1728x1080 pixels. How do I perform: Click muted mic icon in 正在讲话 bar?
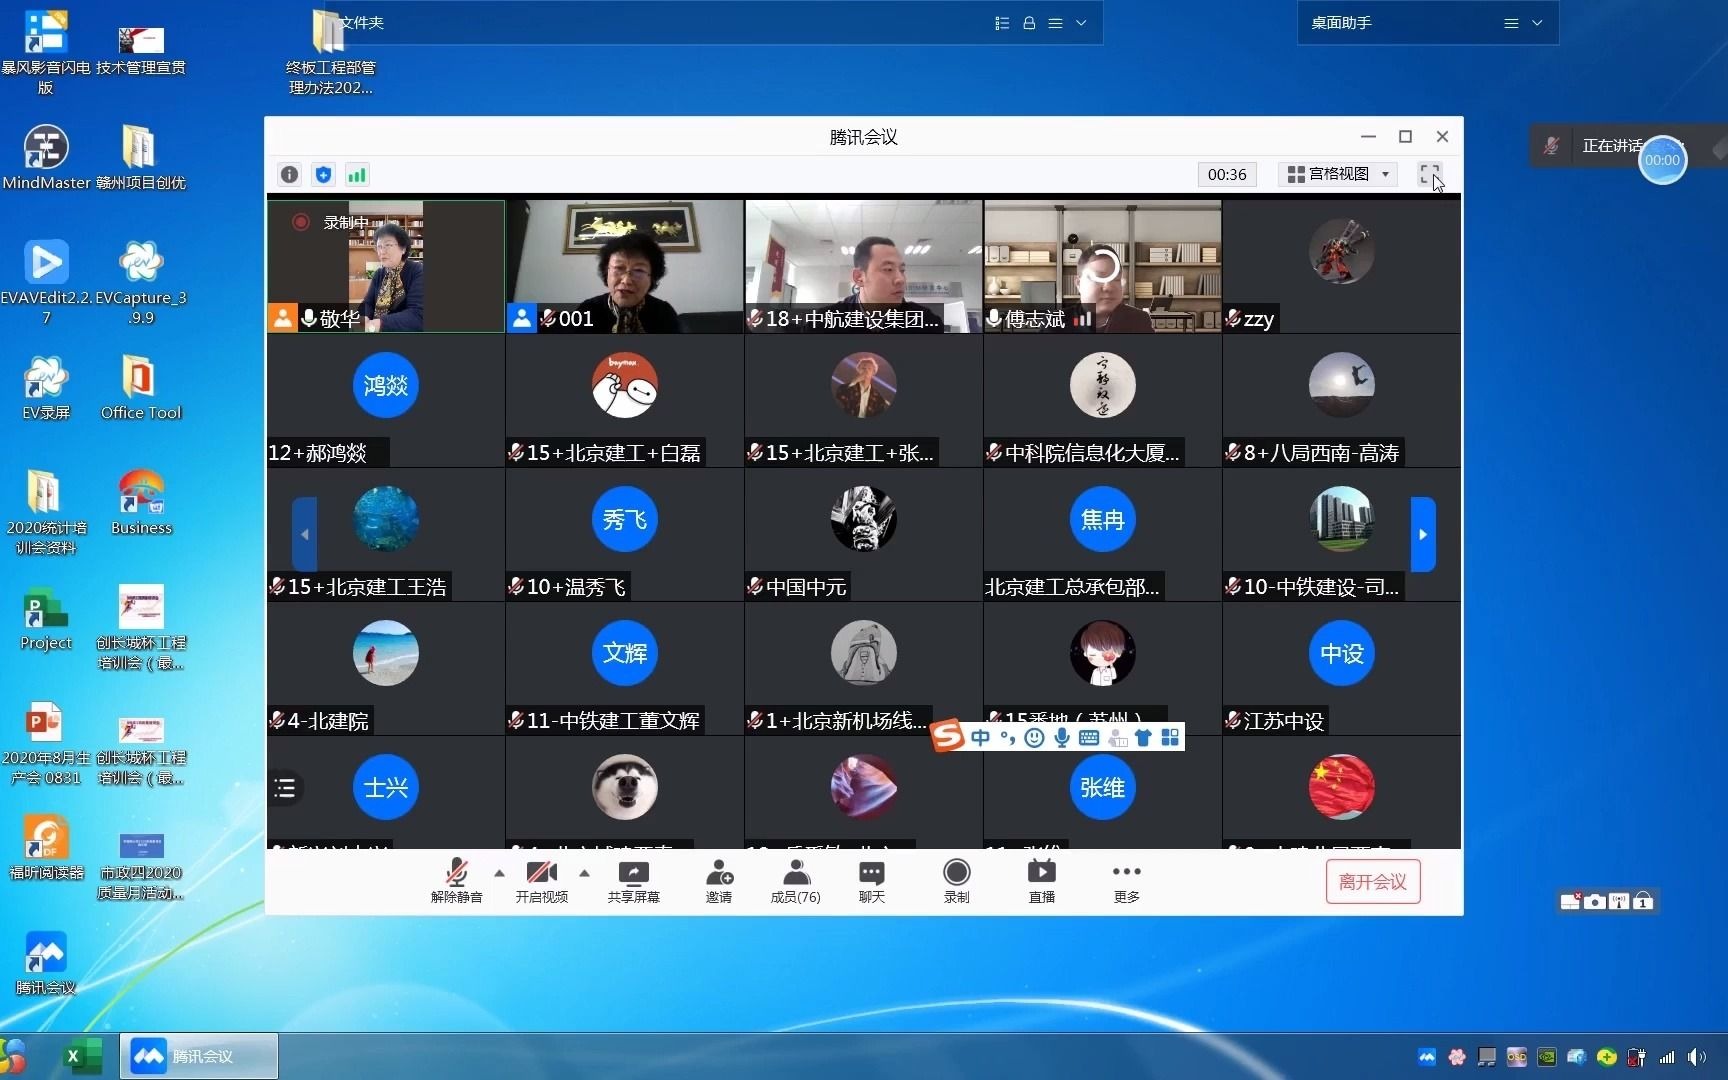1551,146
